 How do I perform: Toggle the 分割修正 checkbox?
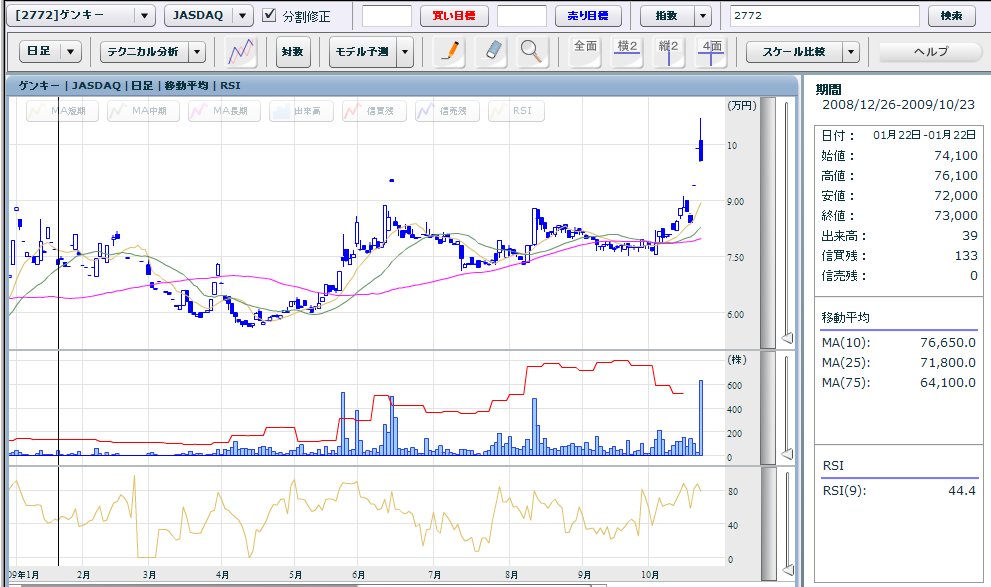269,16
